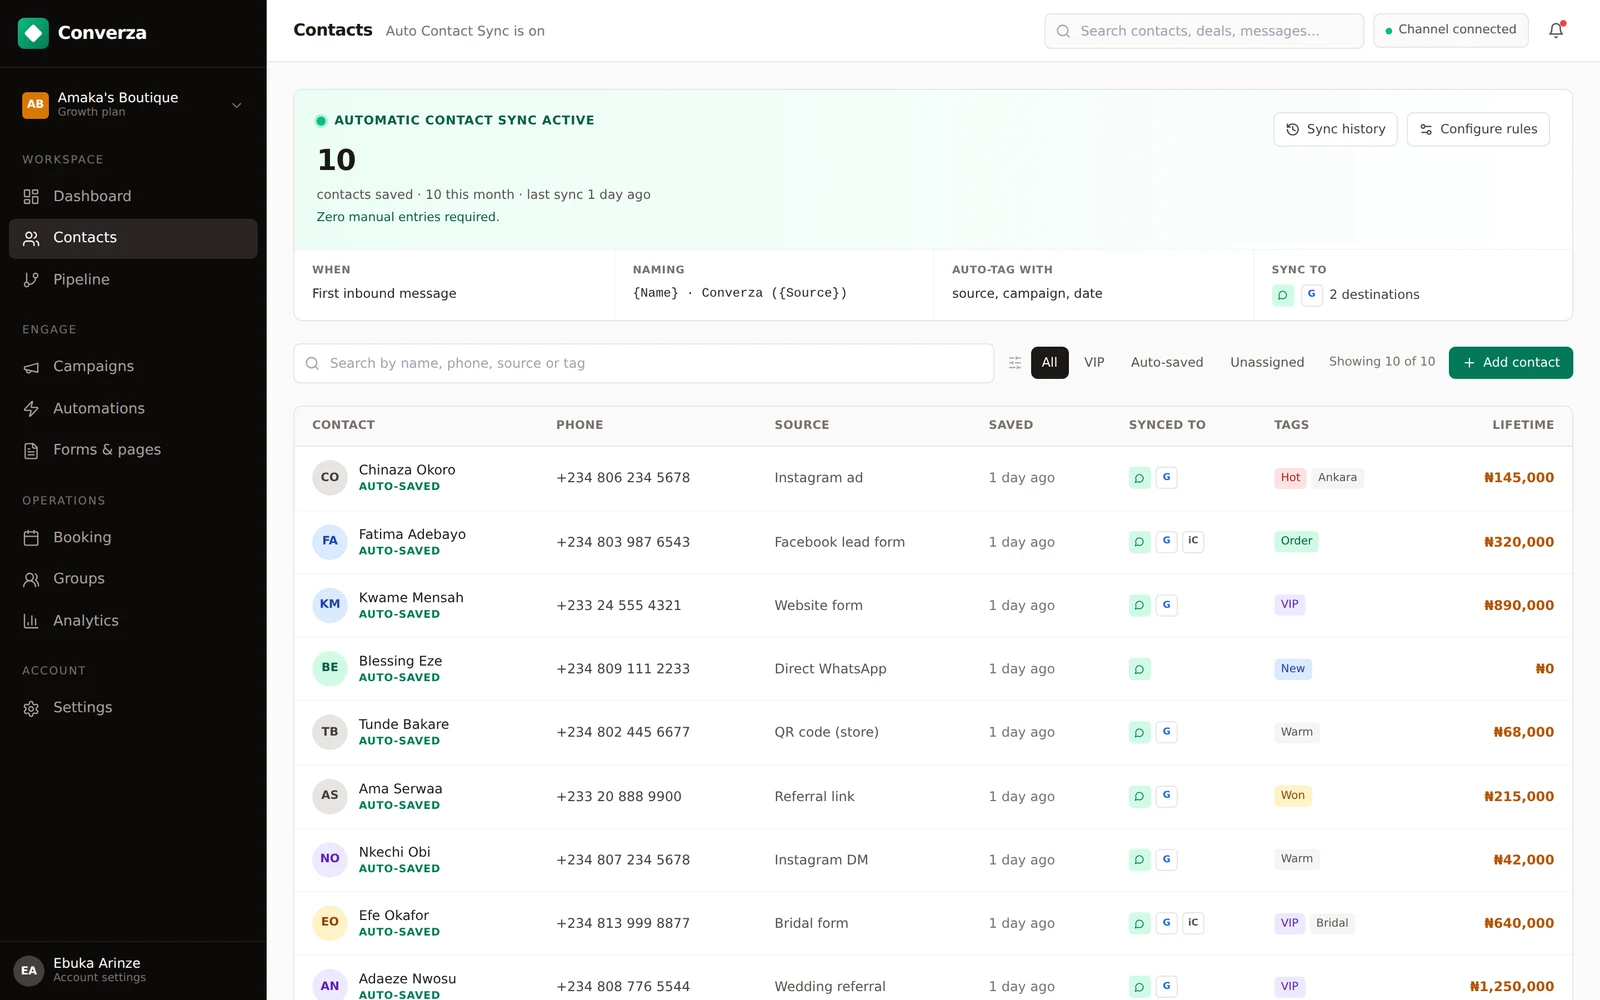
Task: Click Google sync icon in Chinaza Okoro row
Action: (x=1166, y=477)
